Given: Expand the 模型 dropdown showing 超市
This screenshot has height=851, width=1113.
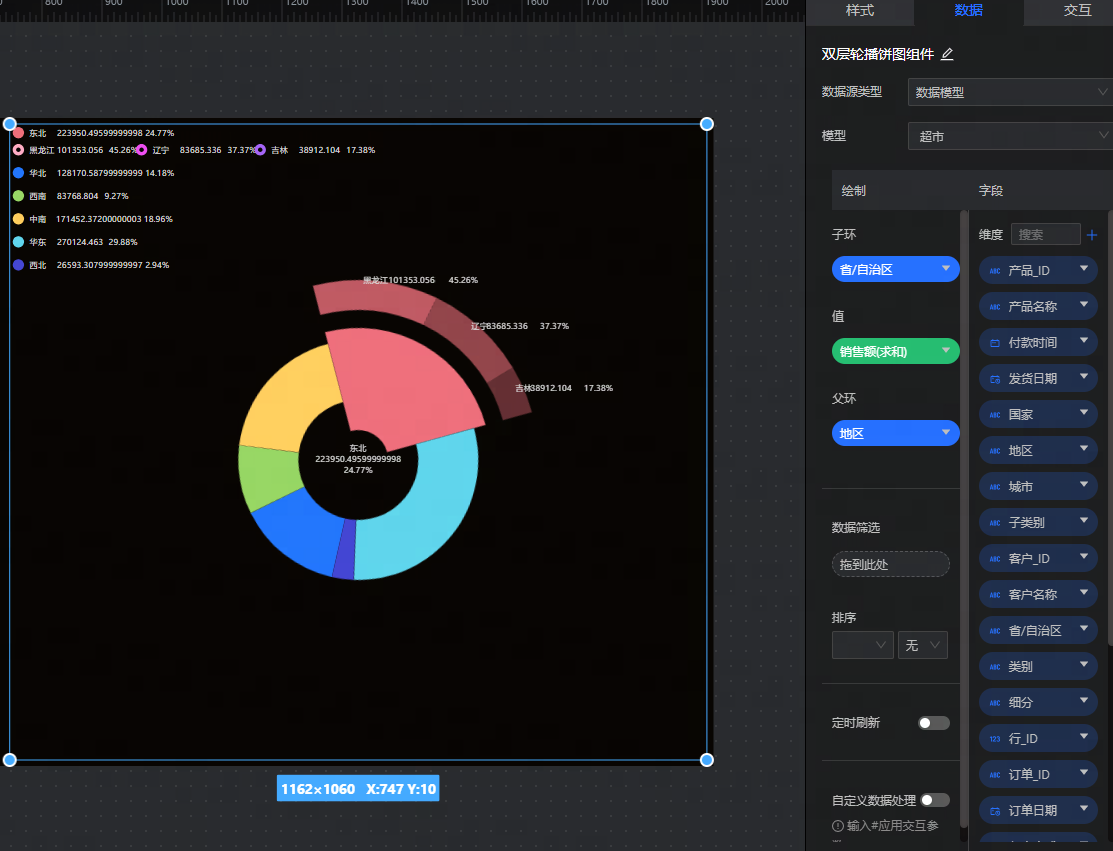Looking at the screenshot, I should 1010,136.
